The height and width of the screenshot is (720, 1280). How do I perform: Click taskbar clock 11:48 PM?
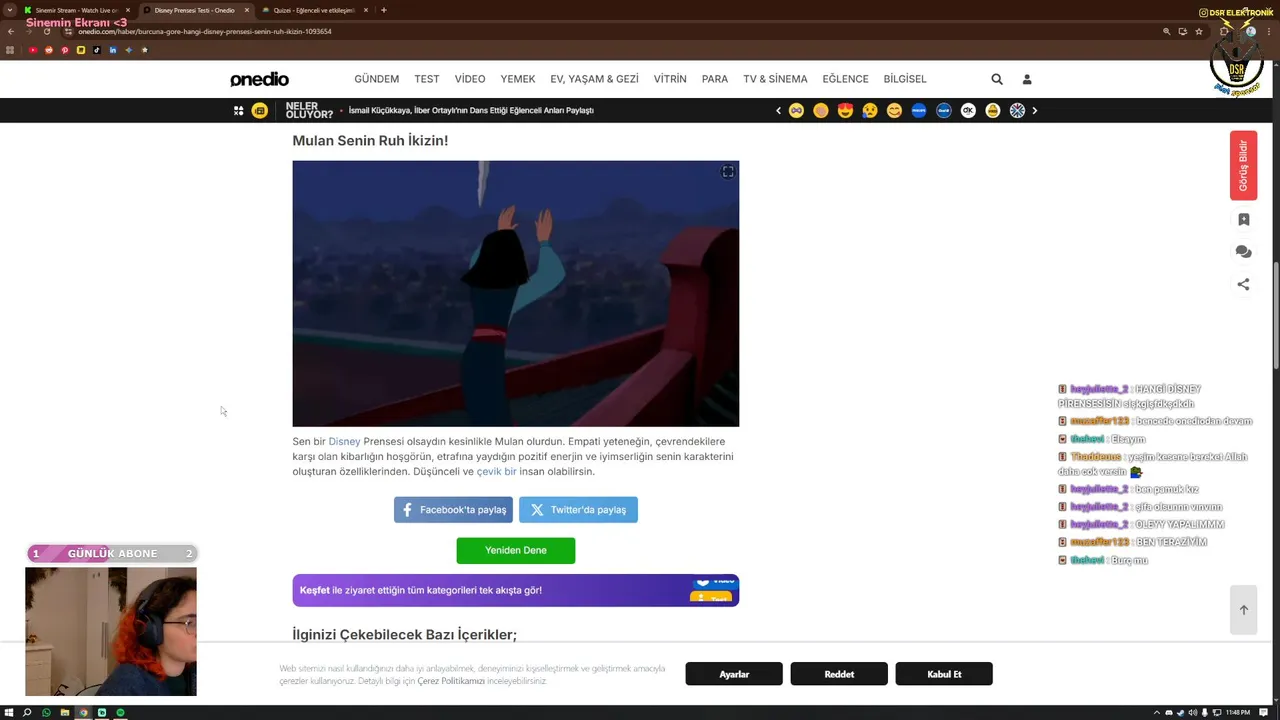coord(1238,713)
